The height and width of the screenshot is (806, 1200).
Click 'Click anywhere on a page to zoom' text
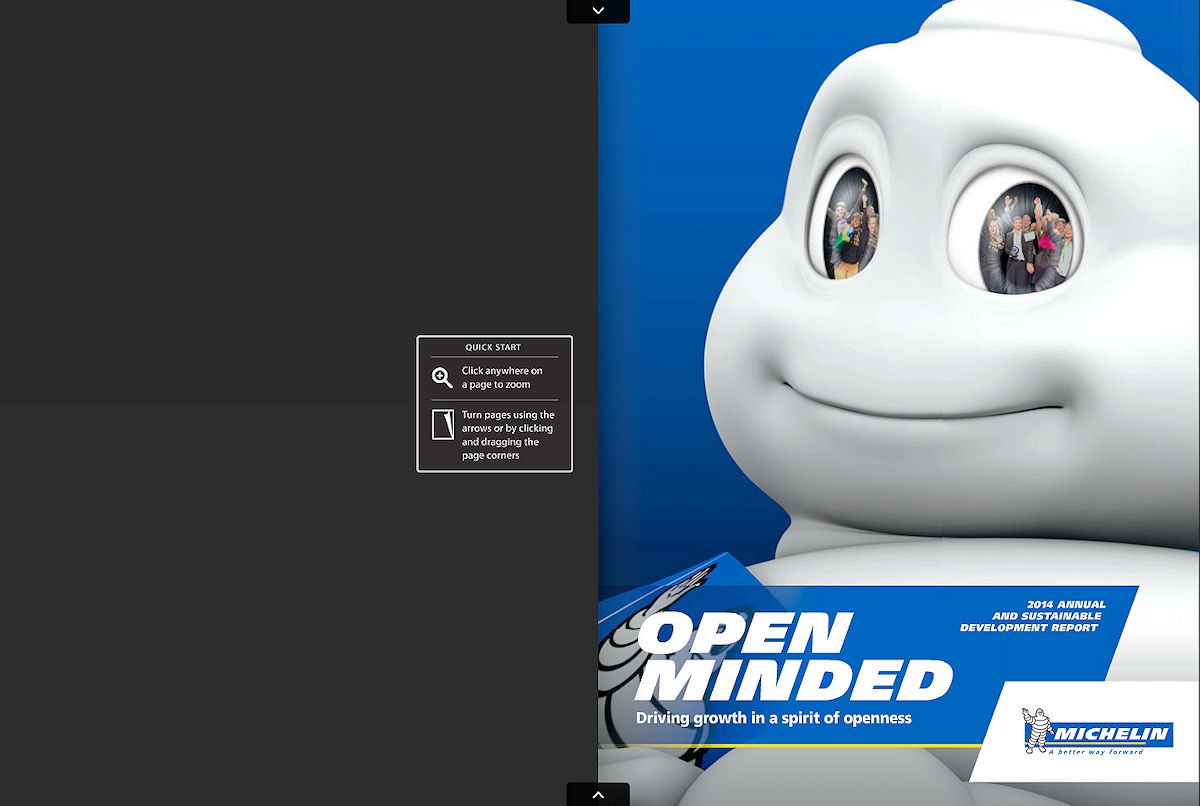click(502, 378)
